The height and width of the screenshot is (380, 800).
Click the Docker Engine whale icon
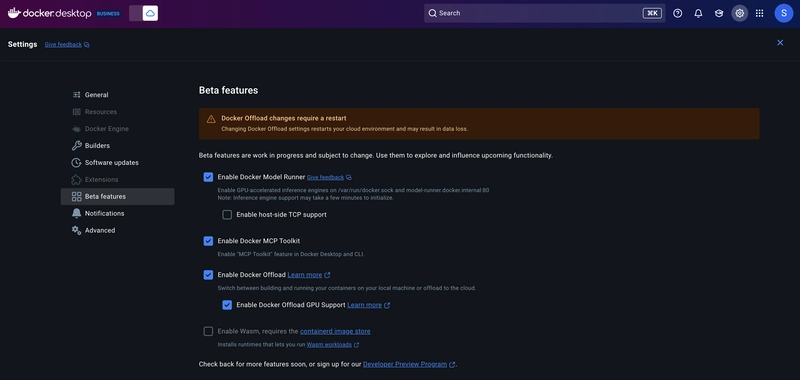point(77,129)
